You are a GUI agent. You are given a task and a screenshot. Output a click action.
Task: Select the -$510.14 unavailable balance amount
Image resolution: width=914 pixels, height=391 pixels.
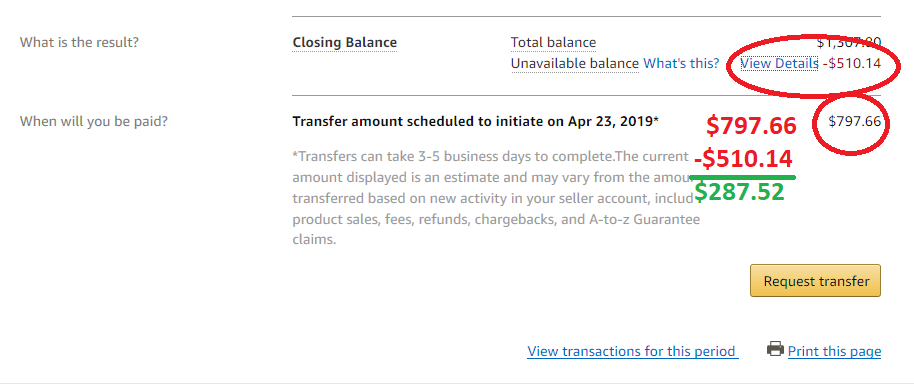(x=852, y=64)
